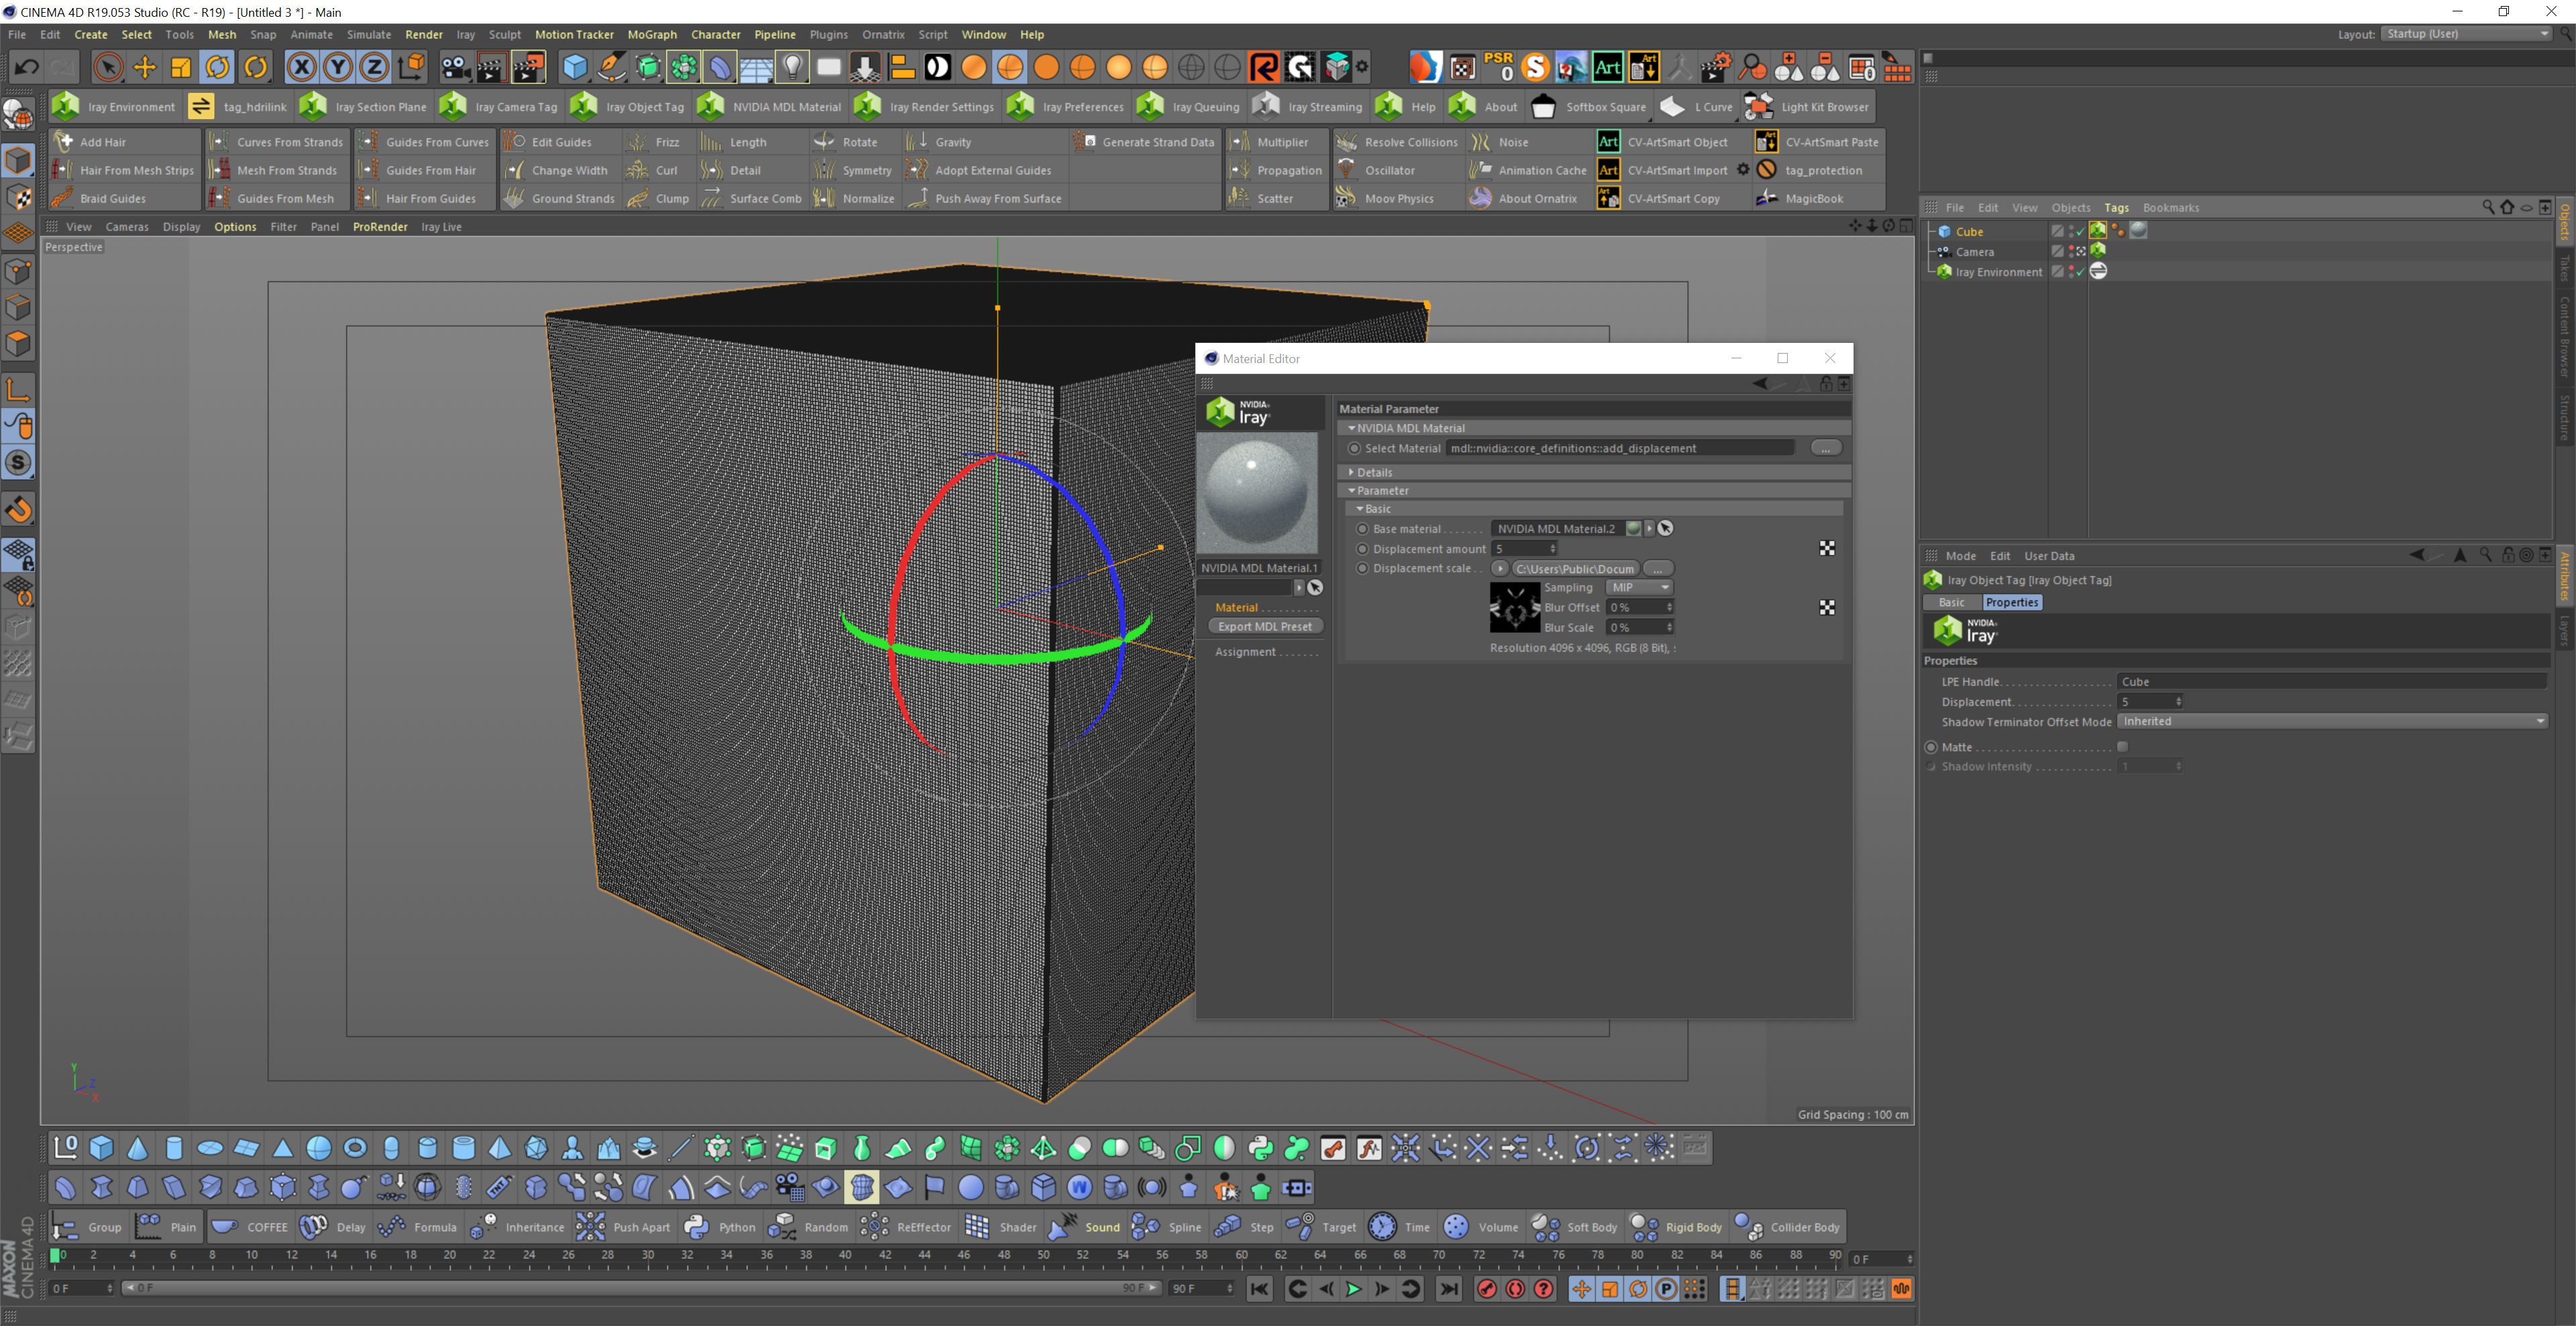Click the Add Hair icon
This screenshot has height=1326, width=2576.
pos(64,142)
